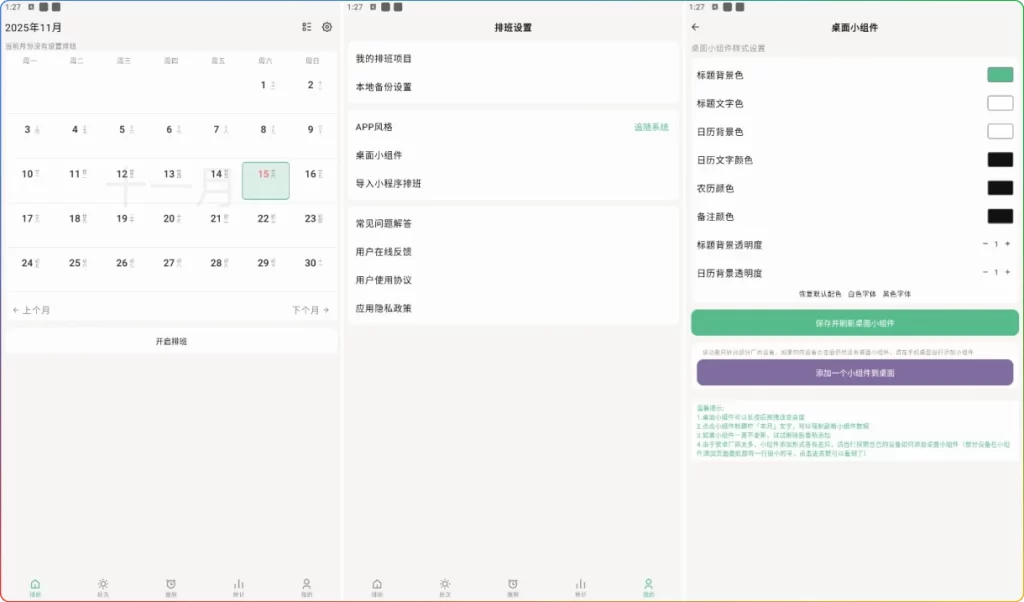Open the 排班 home tab icon

(x=34, y=583)
